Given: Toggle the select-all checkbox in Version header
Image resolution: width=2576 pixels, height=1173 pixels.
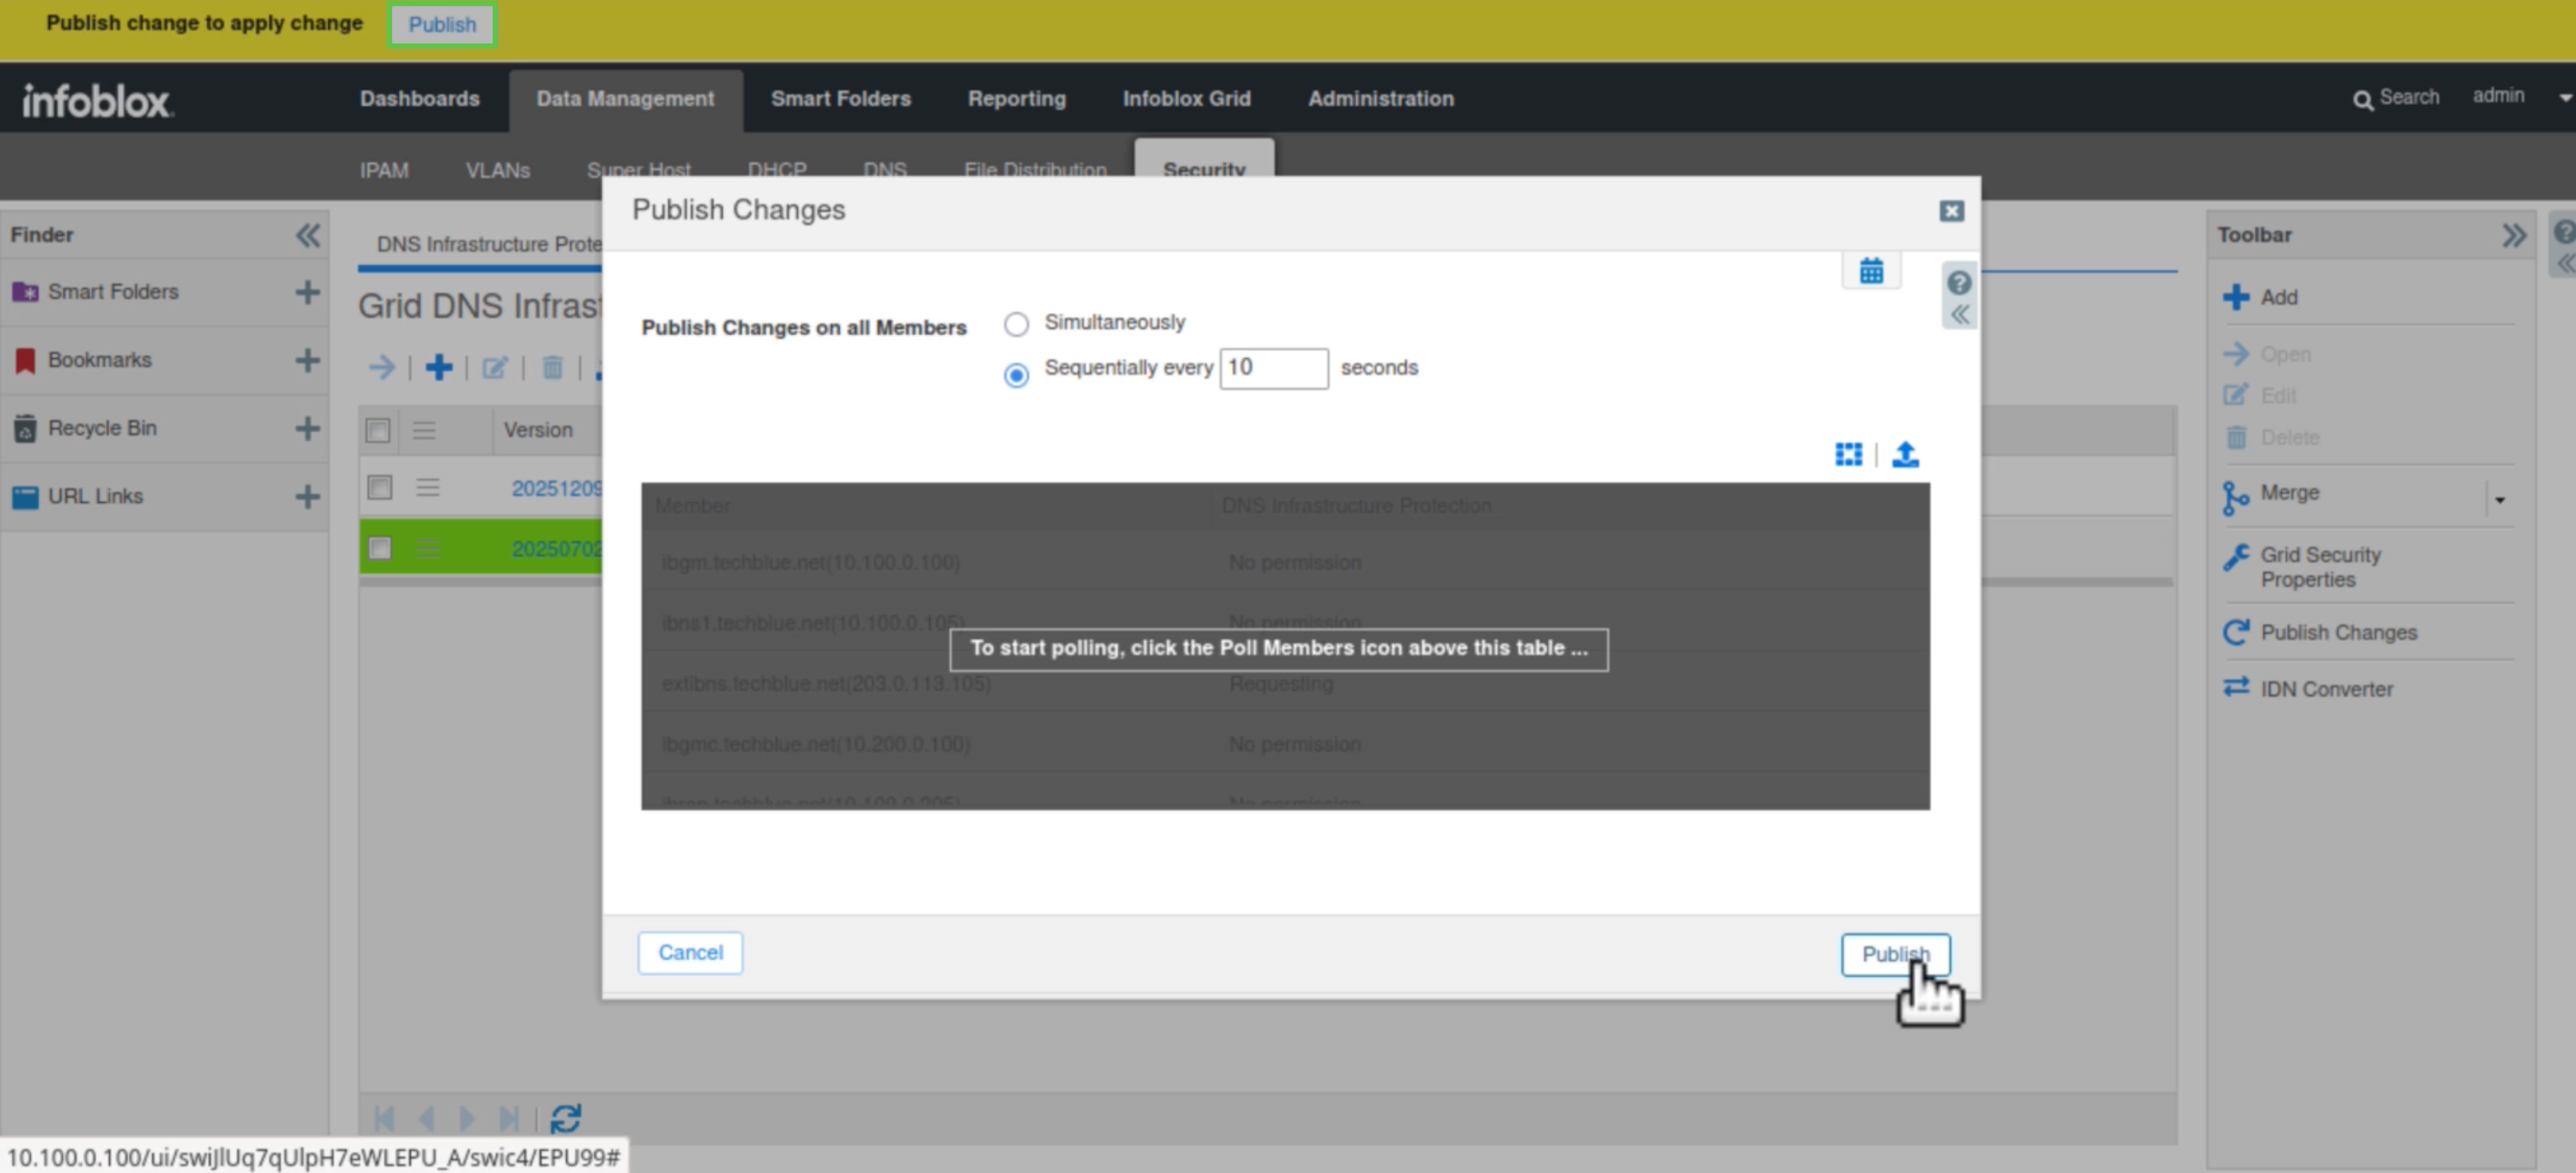Looking at the screenshot, I should click(x=378, y=430).
